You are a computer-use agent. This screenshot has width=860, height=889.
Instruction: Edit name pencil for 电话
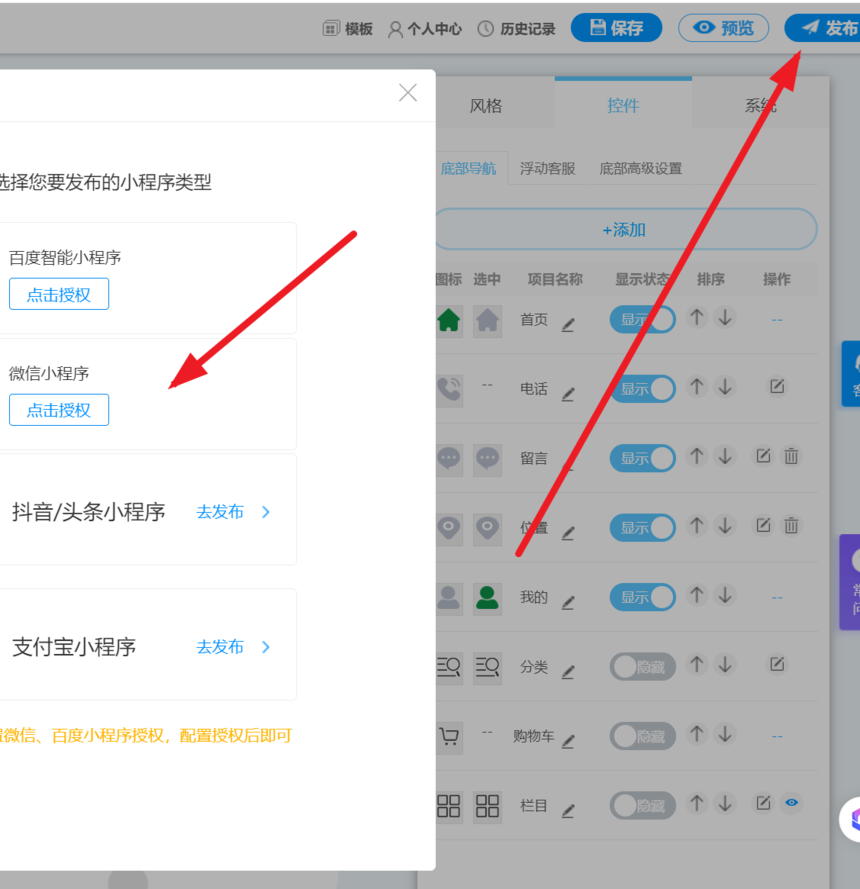coord(568,394)
